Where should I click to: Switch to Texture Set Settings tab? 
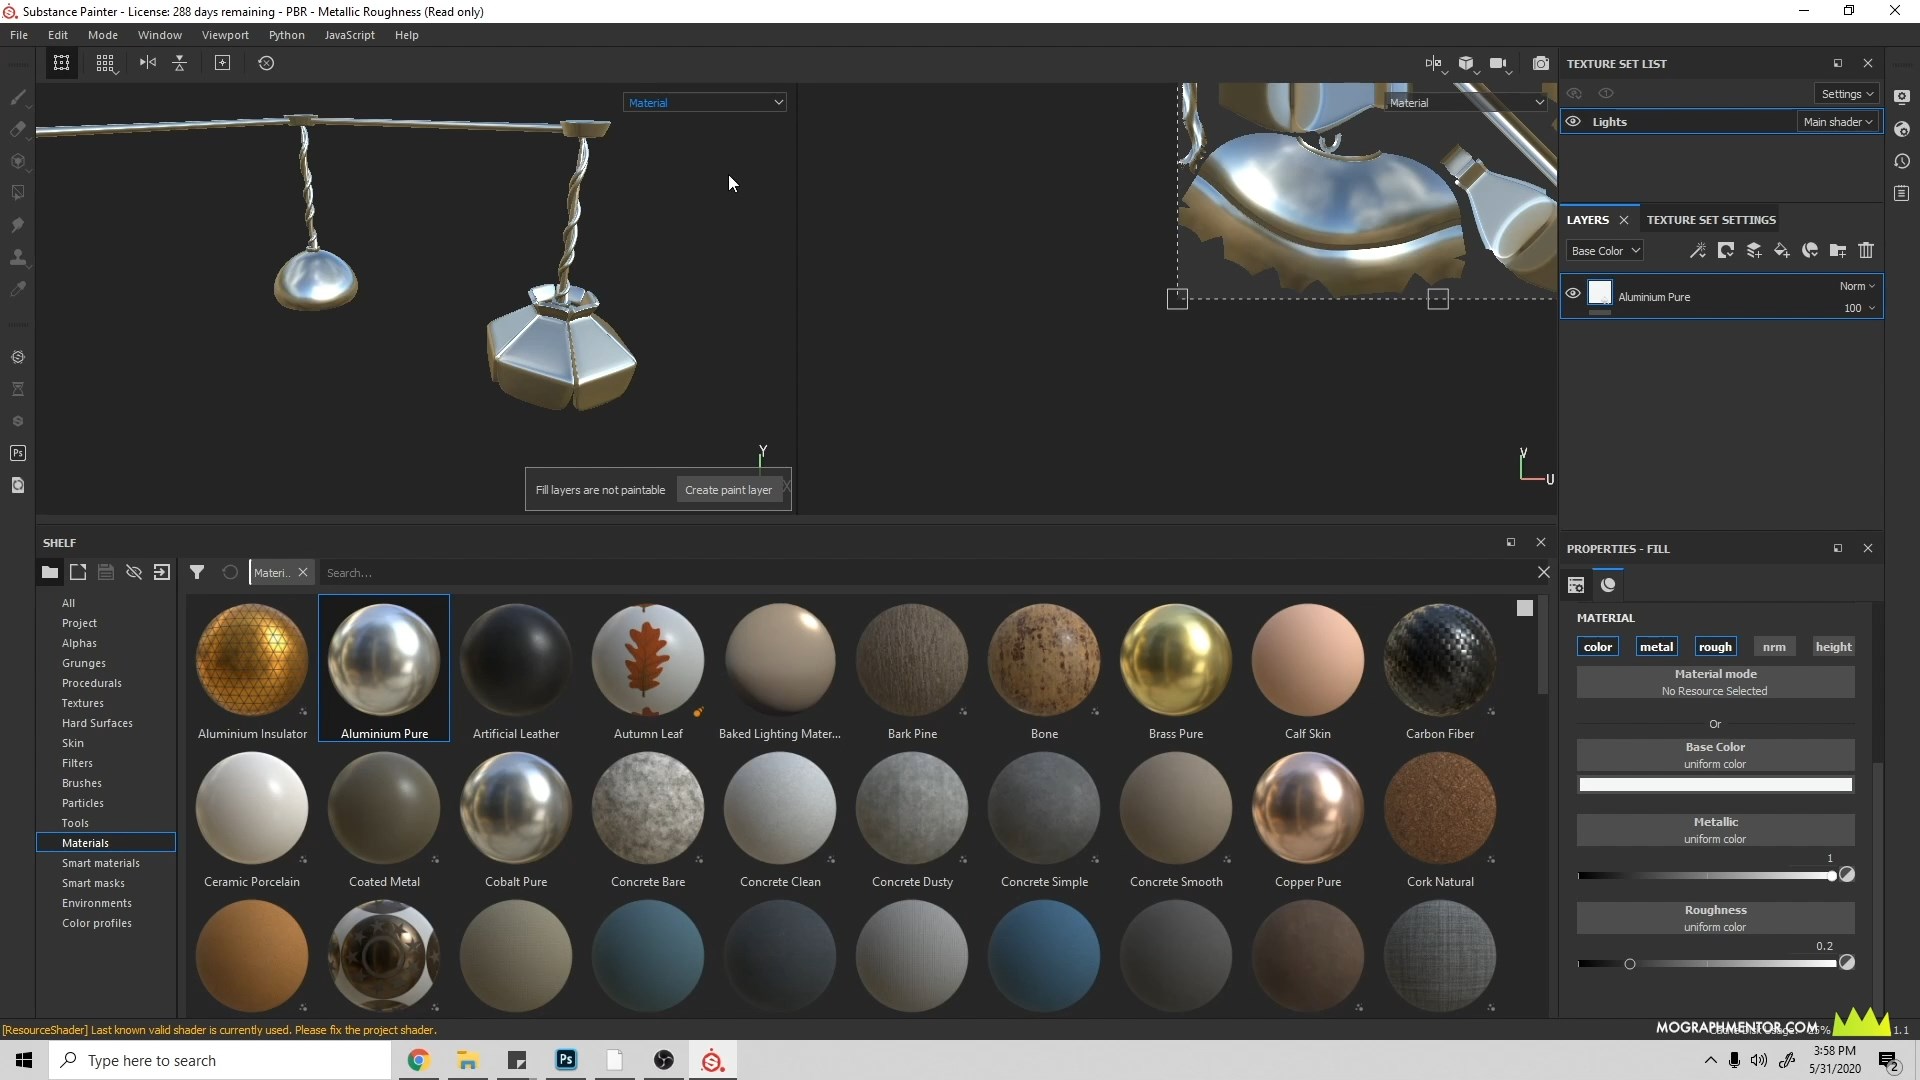click(x=1711, y=220)
